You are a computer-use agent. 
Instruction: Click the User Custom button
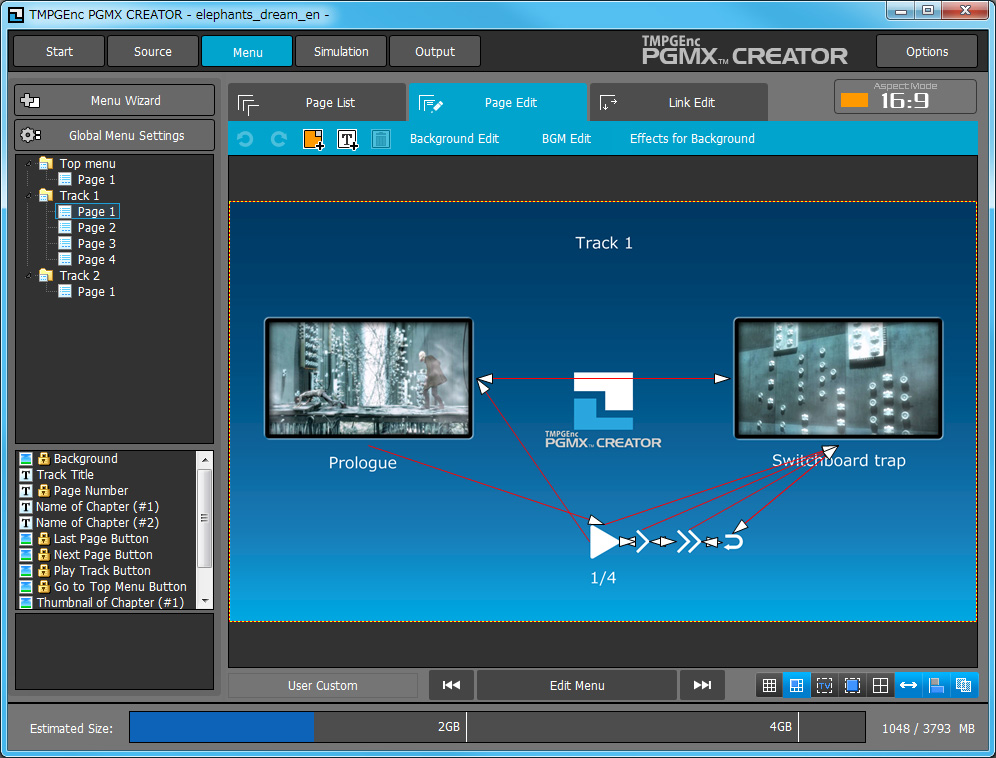(x=323, y=686)
